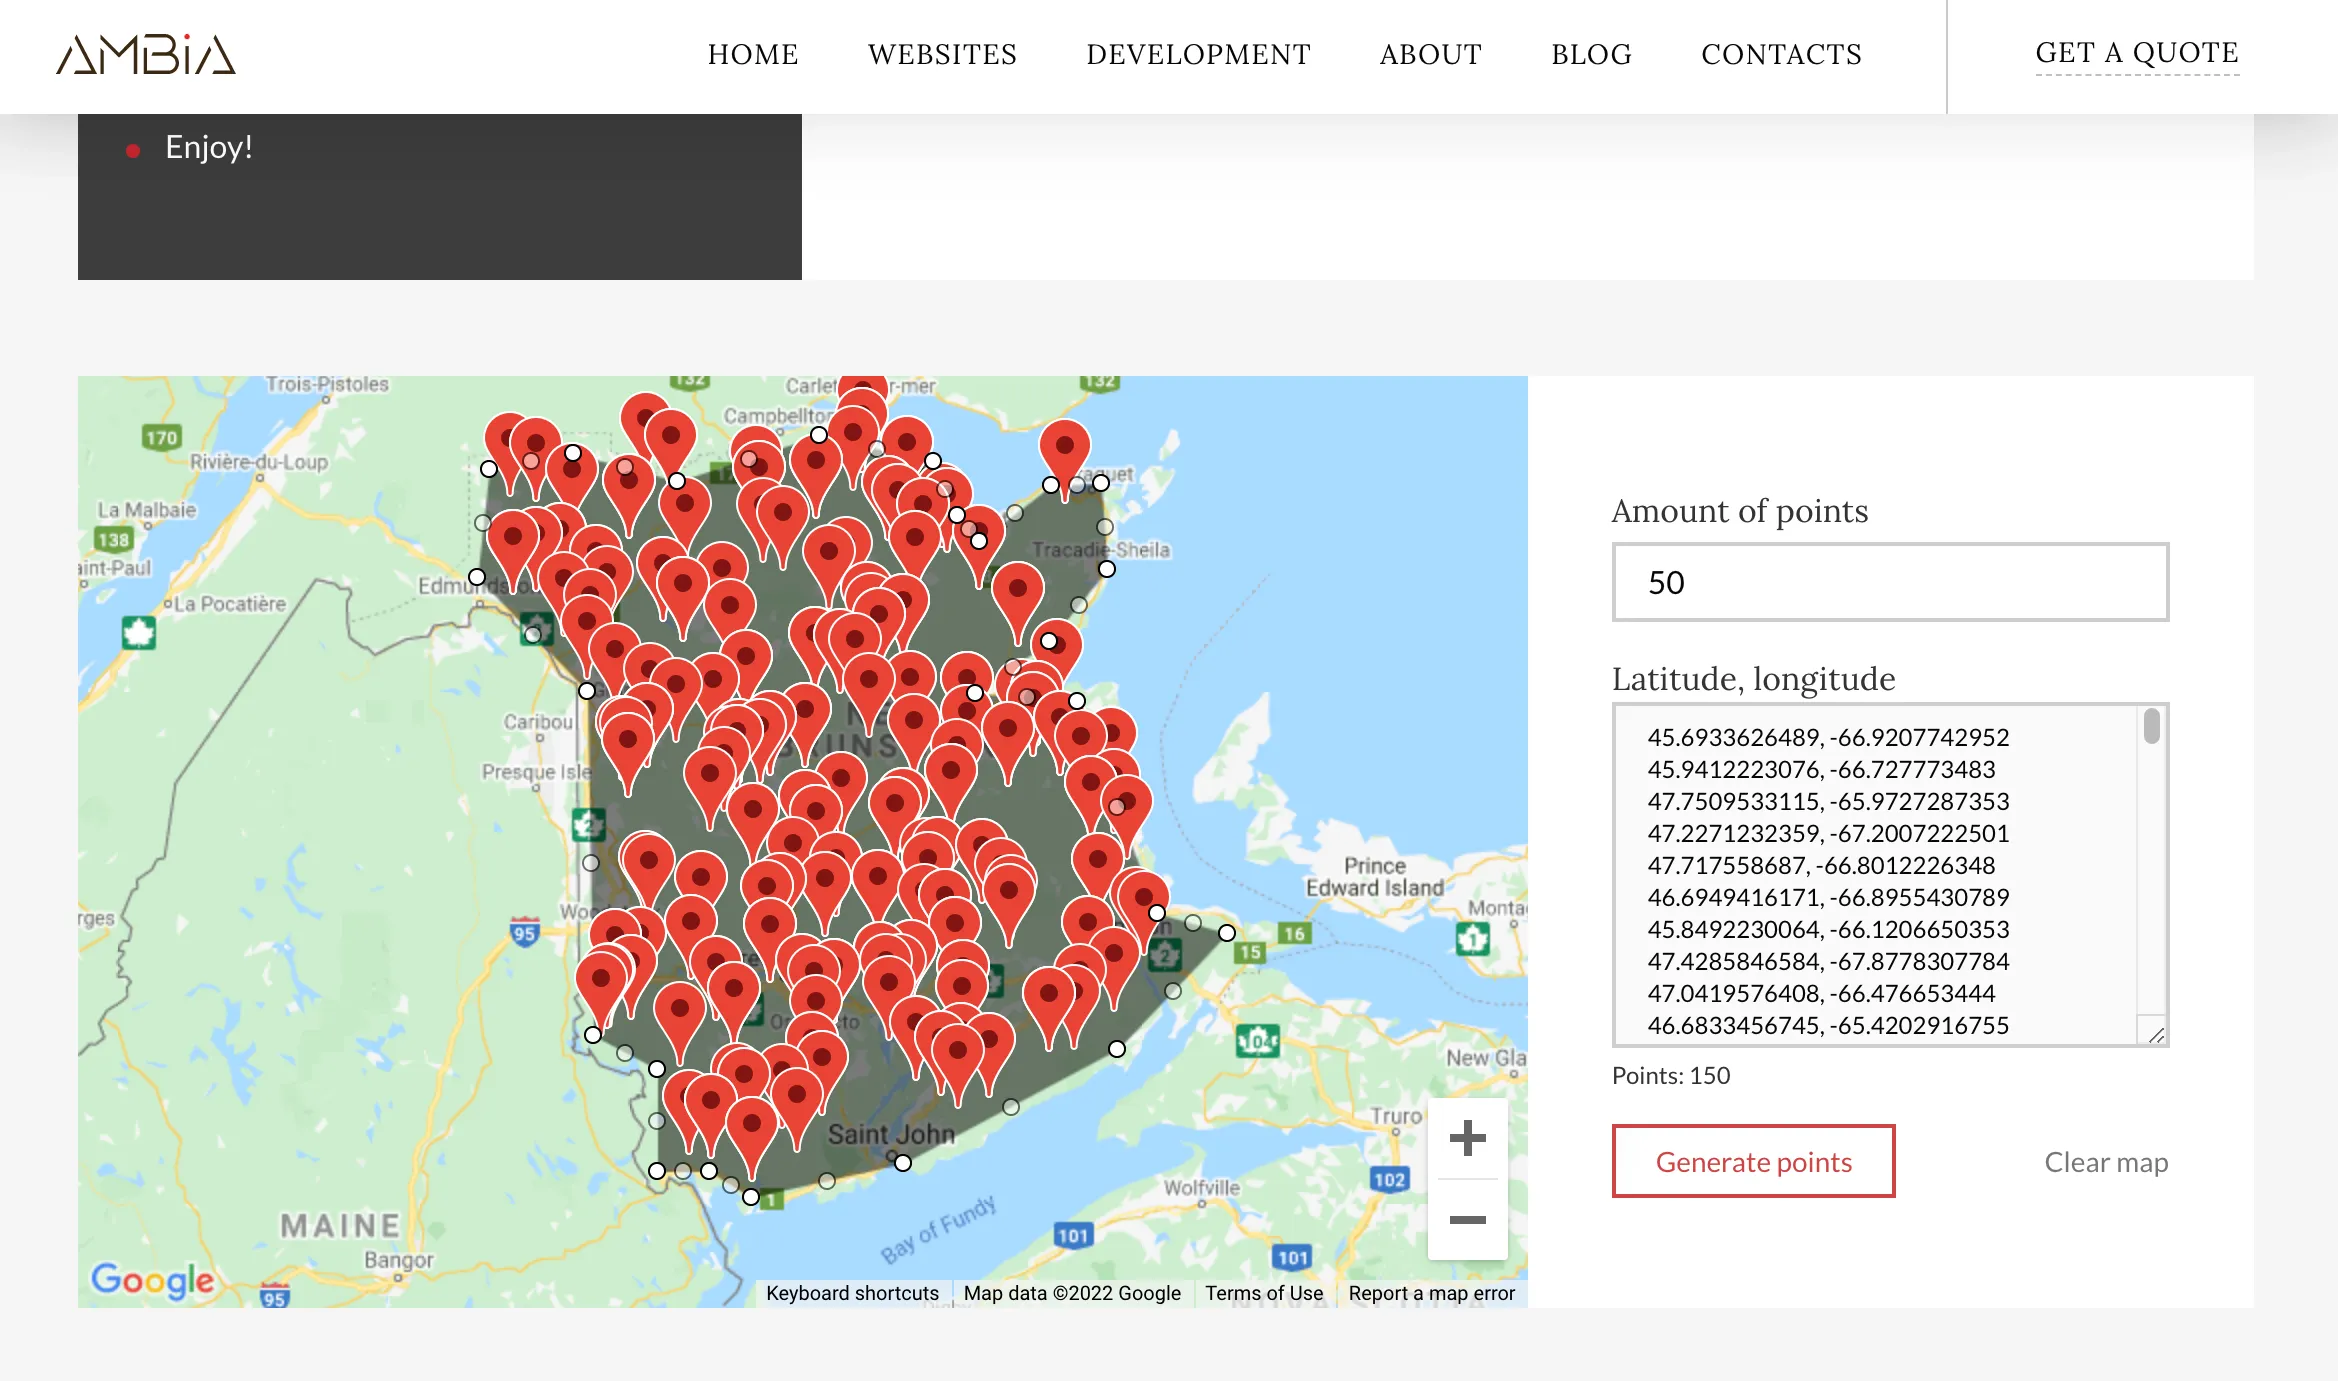The image size is (2338, 1381).
Task: Focus the Amount of points field
Action: coord(1890,582)
